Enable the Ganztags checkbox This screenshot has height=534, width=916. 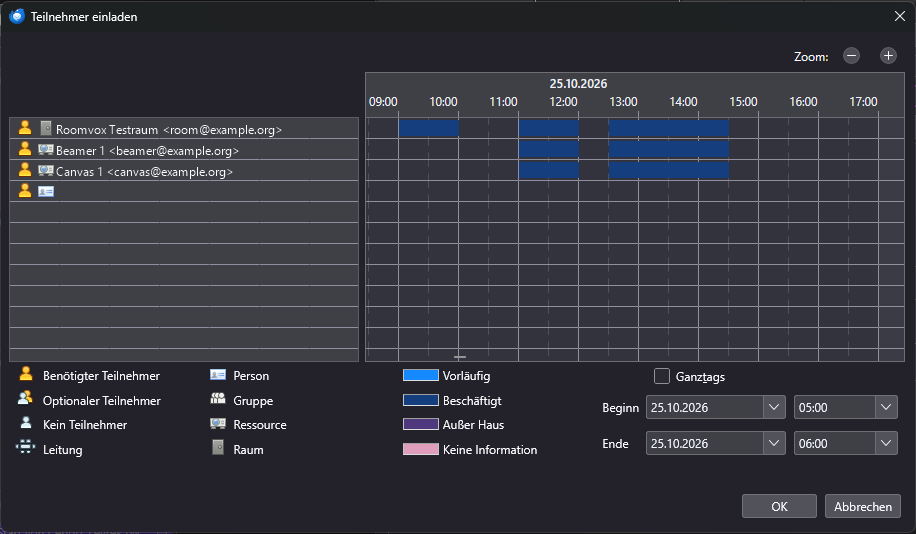(x=662, y=376)
